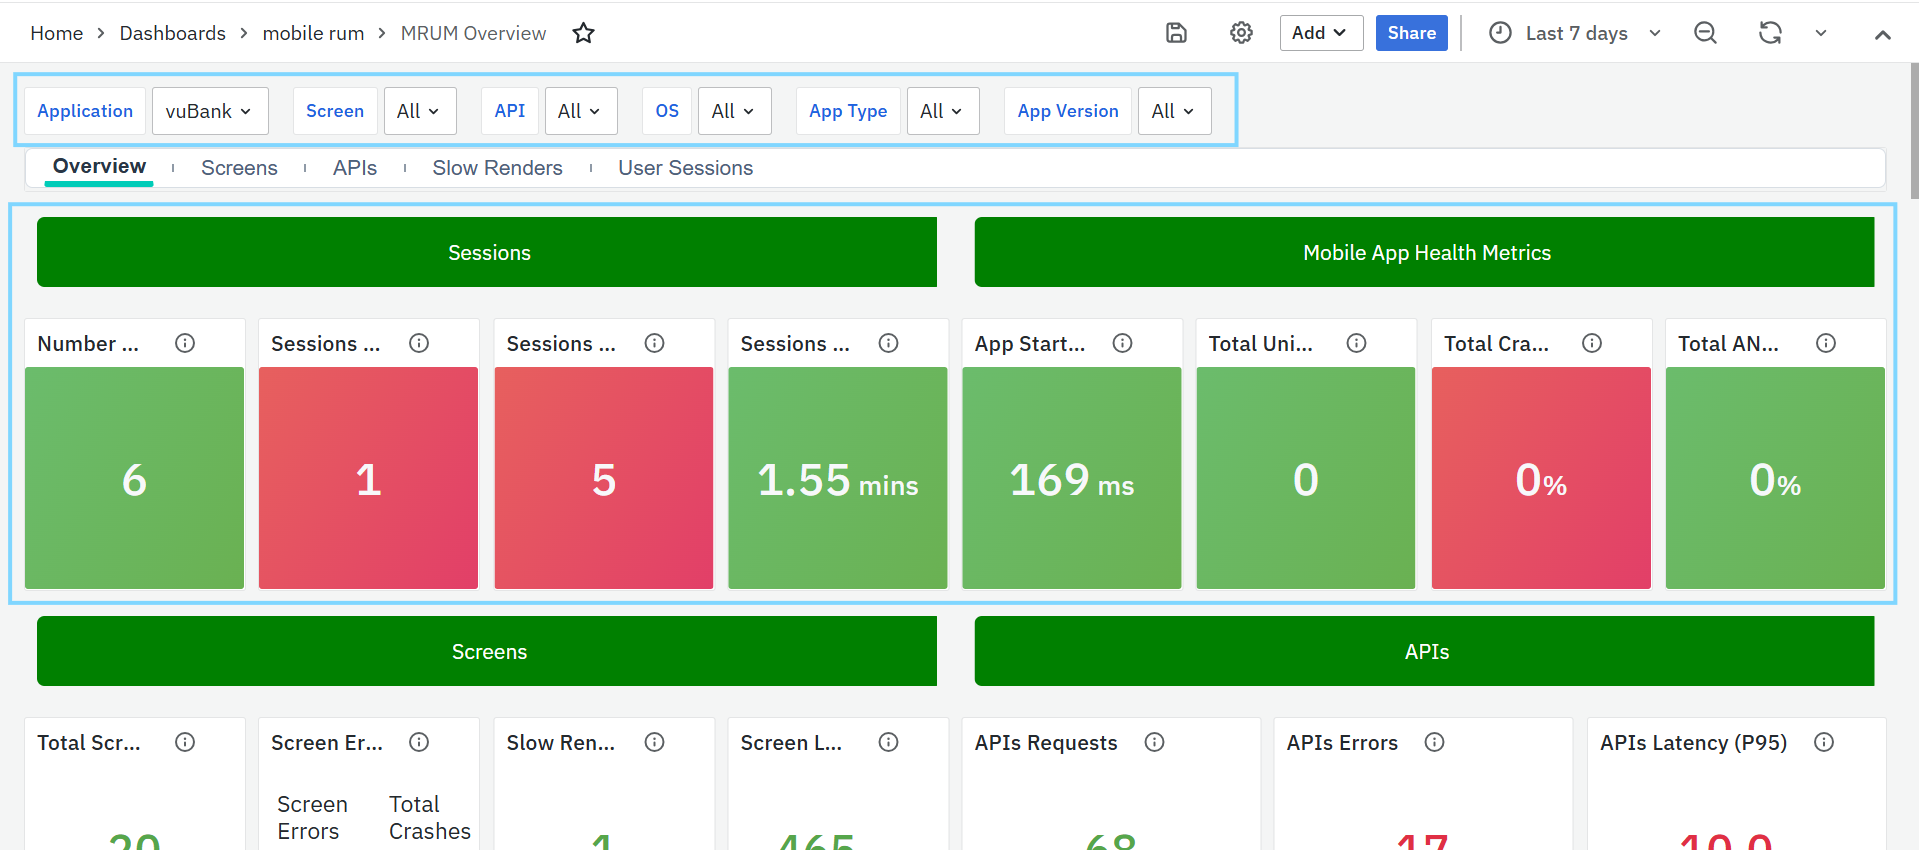The width and height of the screenshot is (1919, 850).
Task: Show info for Total Crashes panel
Action: (x=1591, y=343)
